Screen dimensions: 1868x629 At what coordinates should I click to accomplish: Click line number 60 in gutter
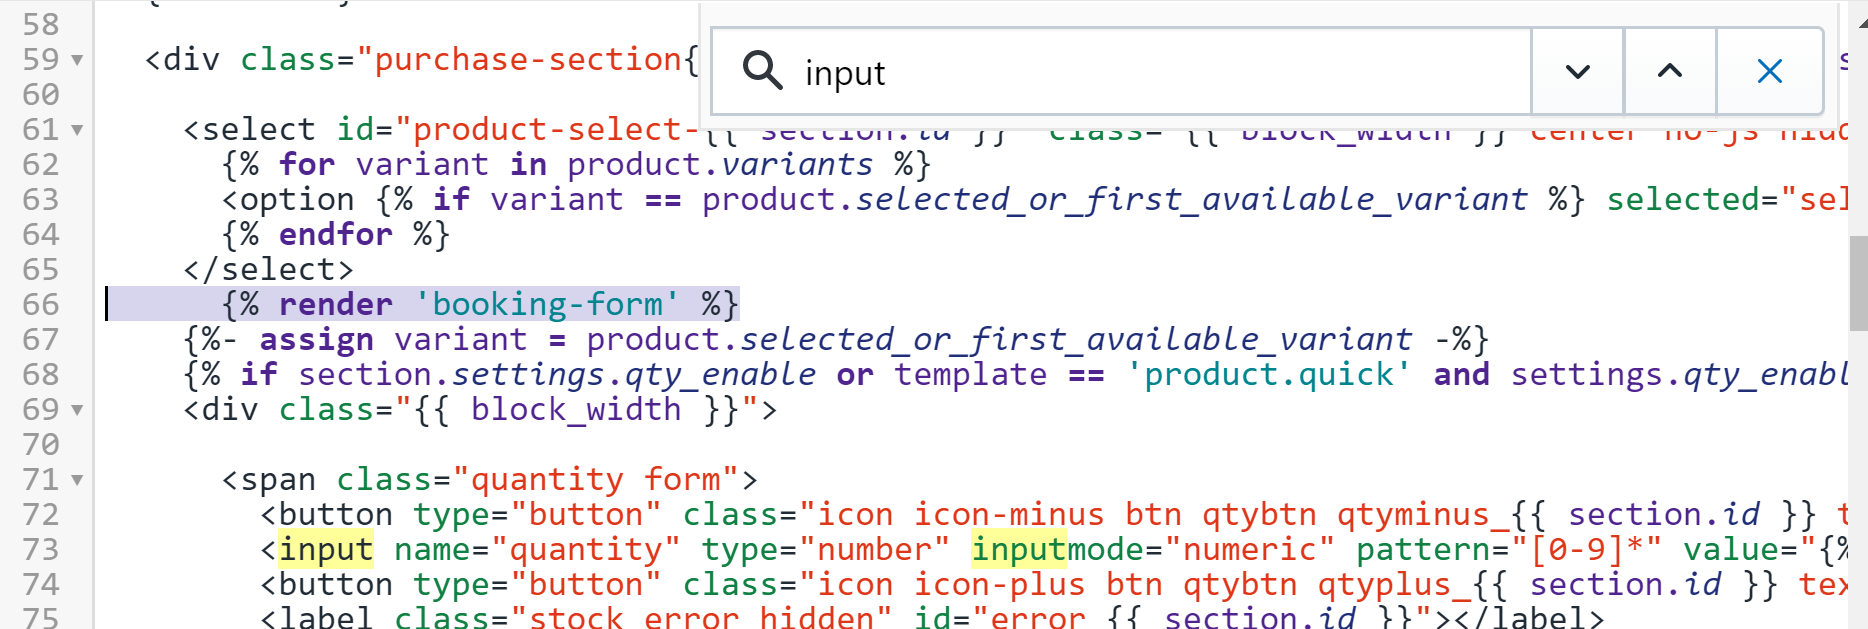tap(41, 94)
